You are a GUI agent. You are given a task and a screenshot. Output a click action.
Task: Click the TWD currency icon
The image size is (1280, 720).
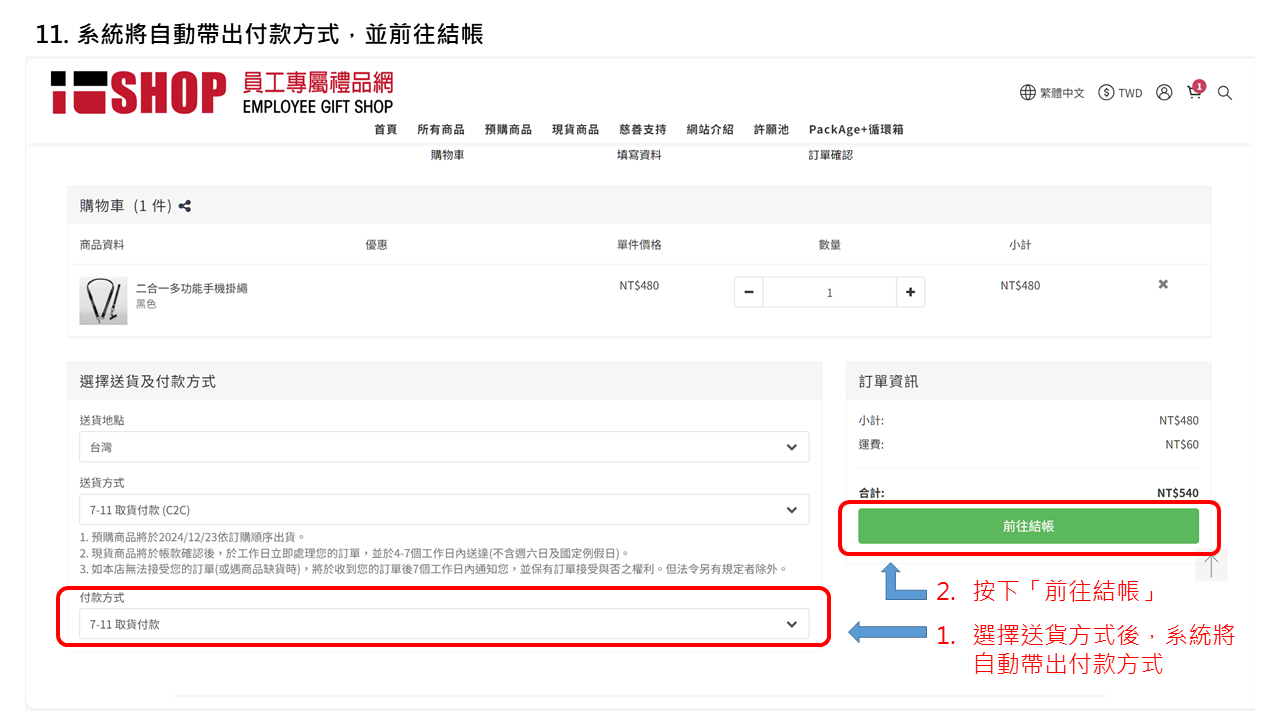click(1106, 93)
